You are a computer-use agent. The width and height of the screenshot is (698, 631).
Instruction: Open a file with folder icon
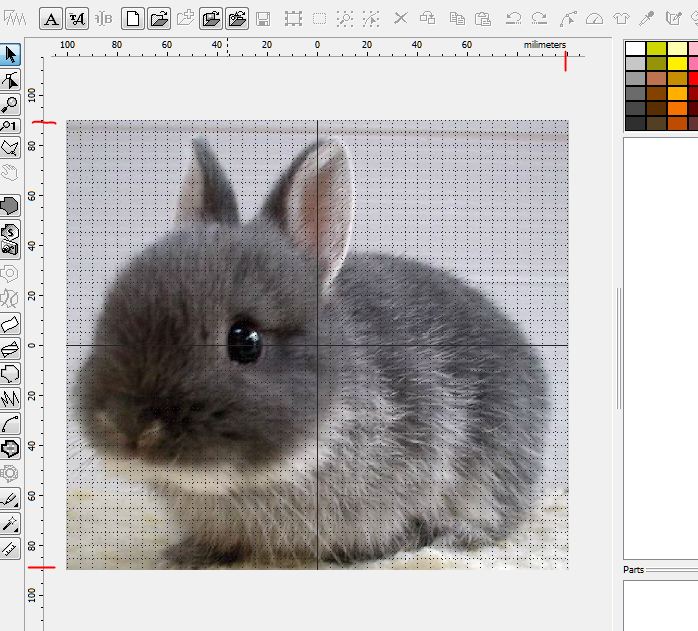(x=158, y=18)
